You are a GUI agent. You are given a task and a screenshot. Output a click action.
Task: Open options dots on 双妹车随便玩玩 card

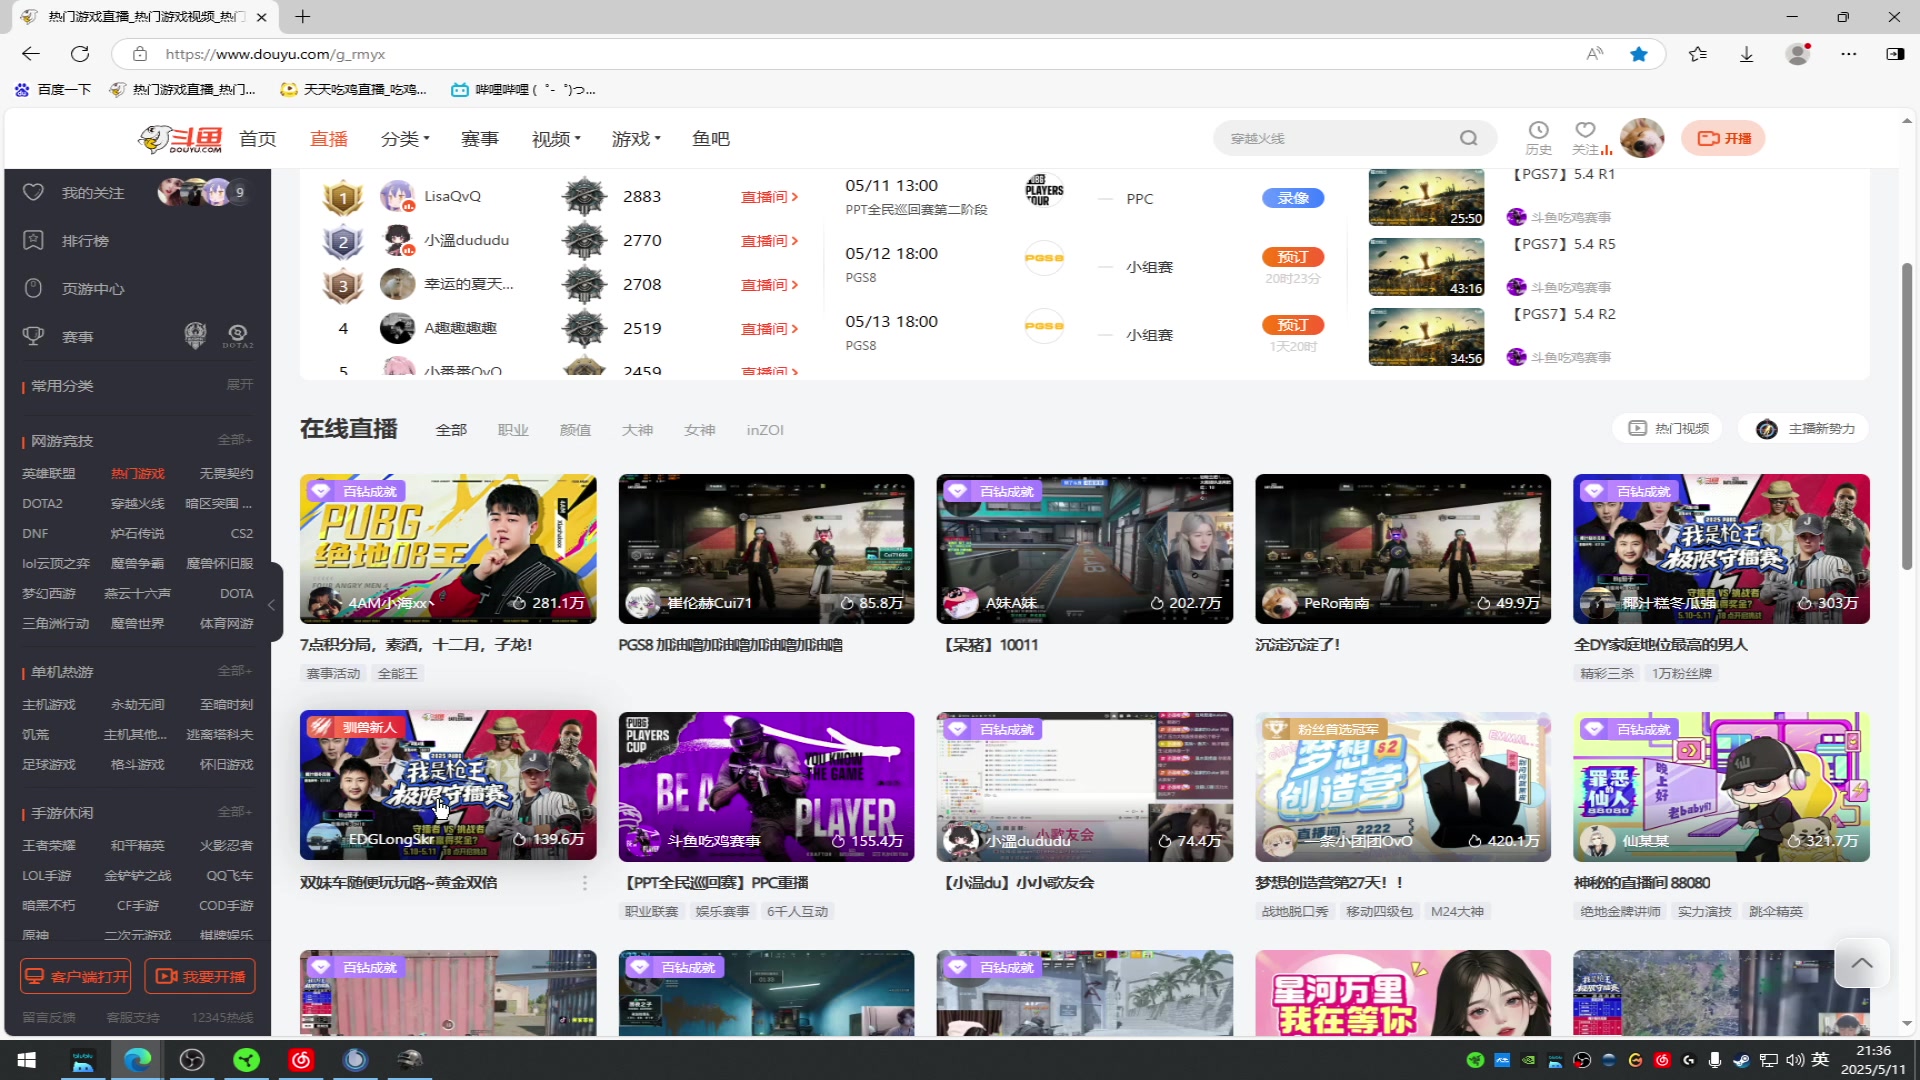(x=585, y=883)
